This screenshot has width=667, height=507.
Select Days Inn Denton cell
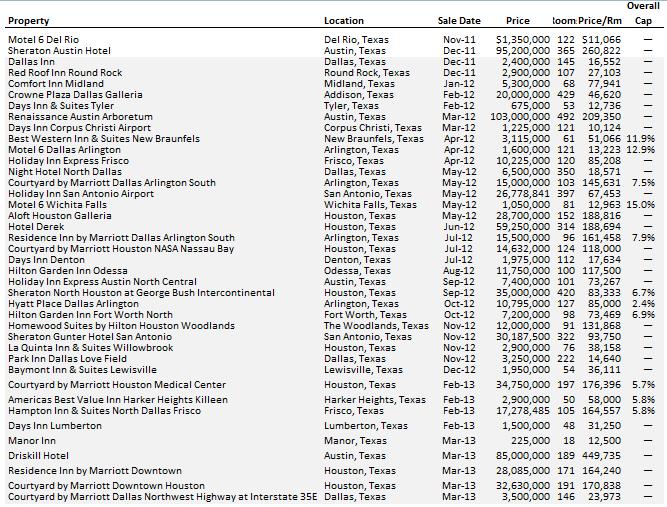[46, 260]
